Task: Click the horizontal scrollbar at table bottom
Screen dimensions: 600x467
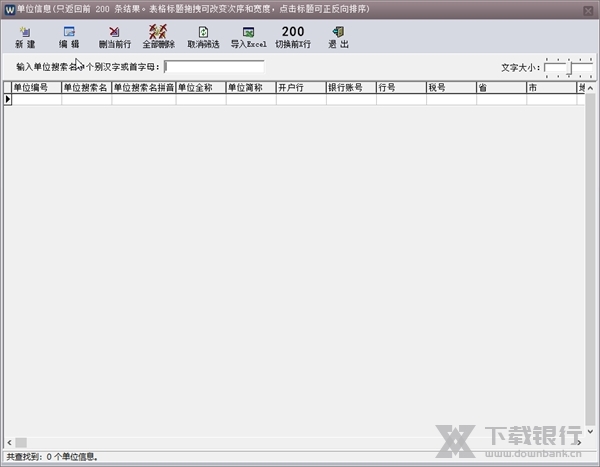Action: (300, 442)
